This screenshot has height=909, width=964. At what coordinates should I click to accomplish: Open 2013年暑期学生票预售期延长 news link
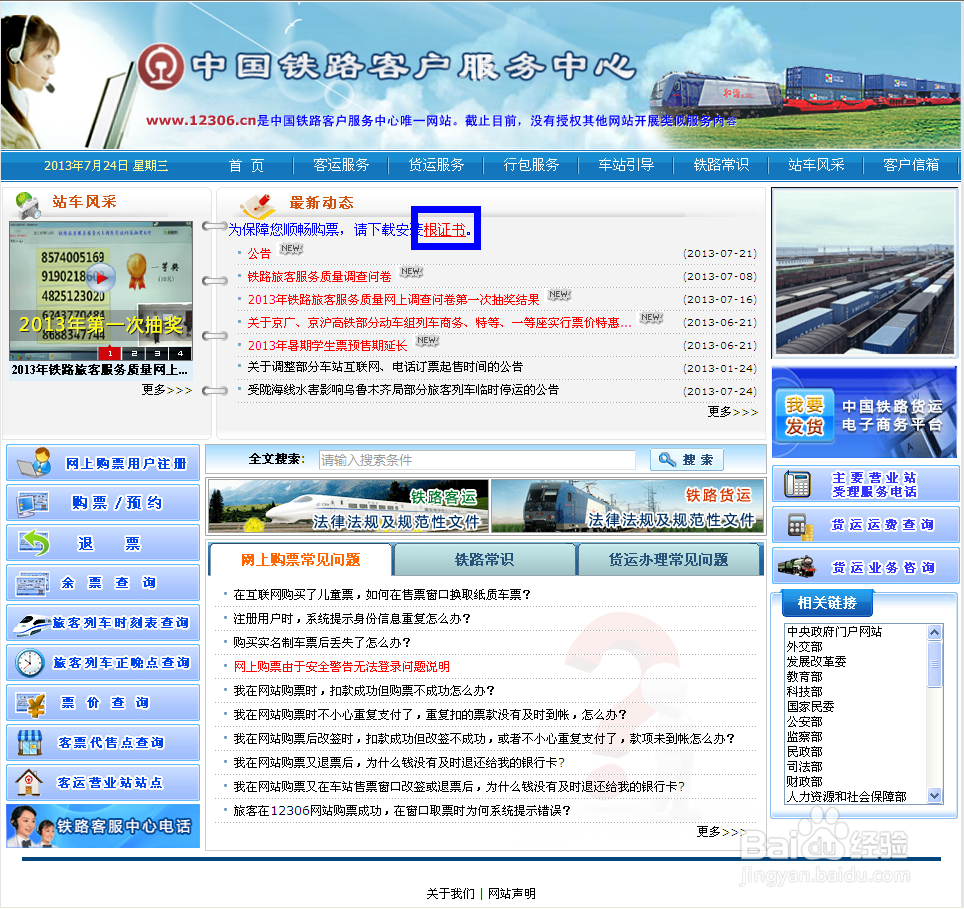point(327,345)
